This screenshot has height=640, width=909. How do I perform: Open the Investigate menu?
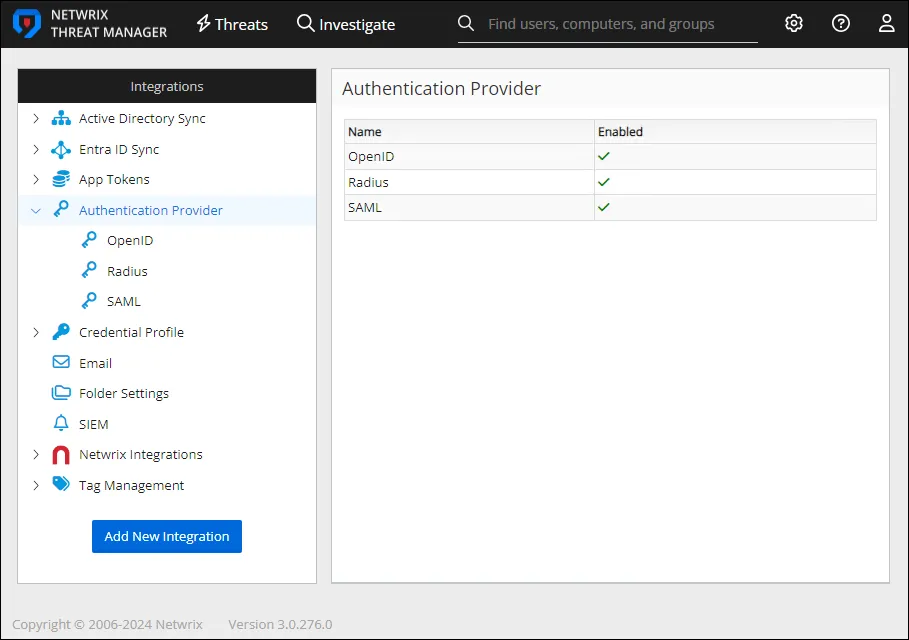coord(346,24)
